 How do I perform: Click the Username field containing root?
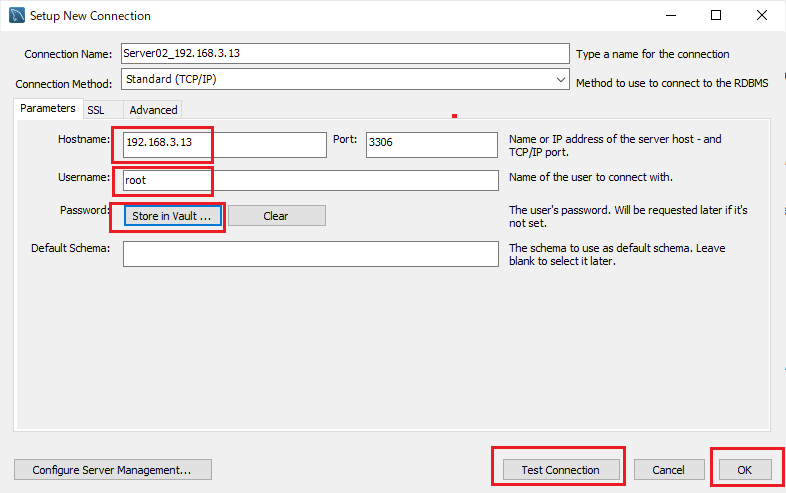tap(311, 181)
